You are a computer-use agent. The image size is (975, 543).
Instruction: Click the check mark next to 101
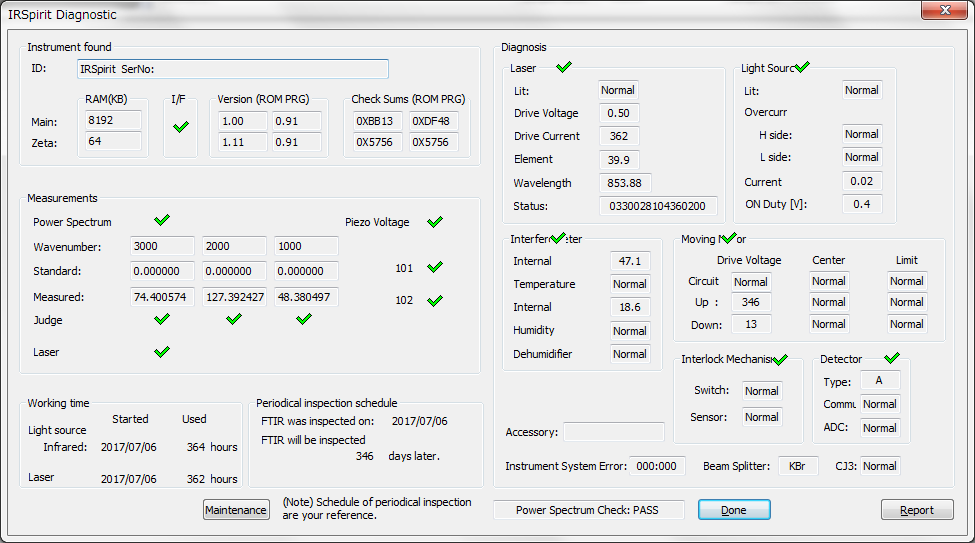point(435,267)
